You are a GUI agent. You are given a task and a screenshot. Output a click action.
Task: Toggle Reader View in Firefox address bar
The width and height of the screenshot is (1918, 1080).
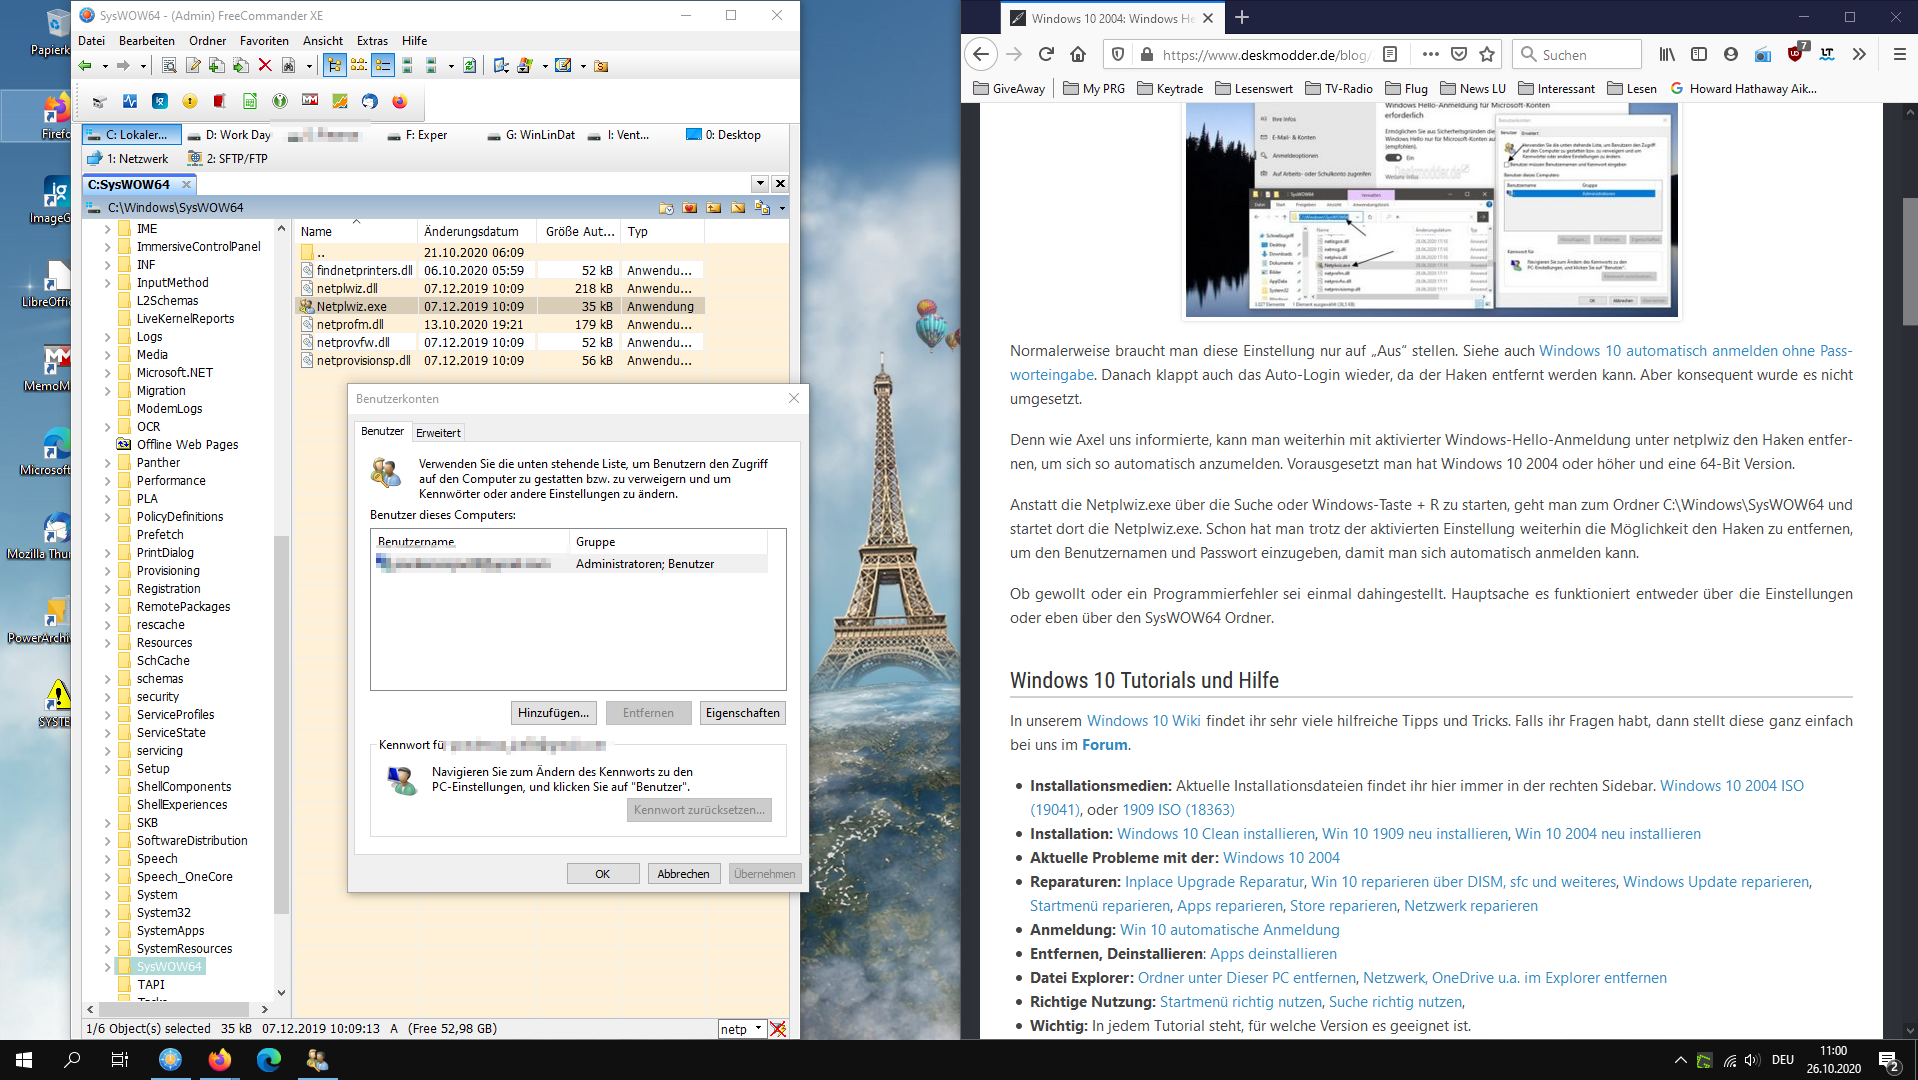1390,55
